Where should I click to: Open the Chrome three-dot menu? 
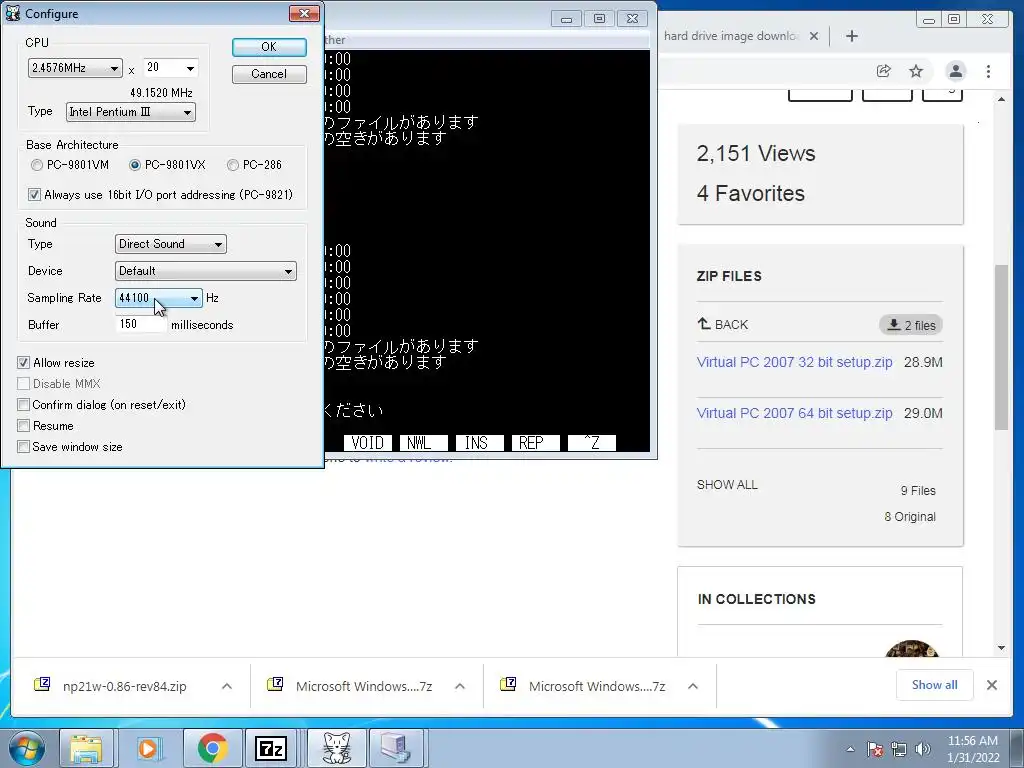coord(988,71)
